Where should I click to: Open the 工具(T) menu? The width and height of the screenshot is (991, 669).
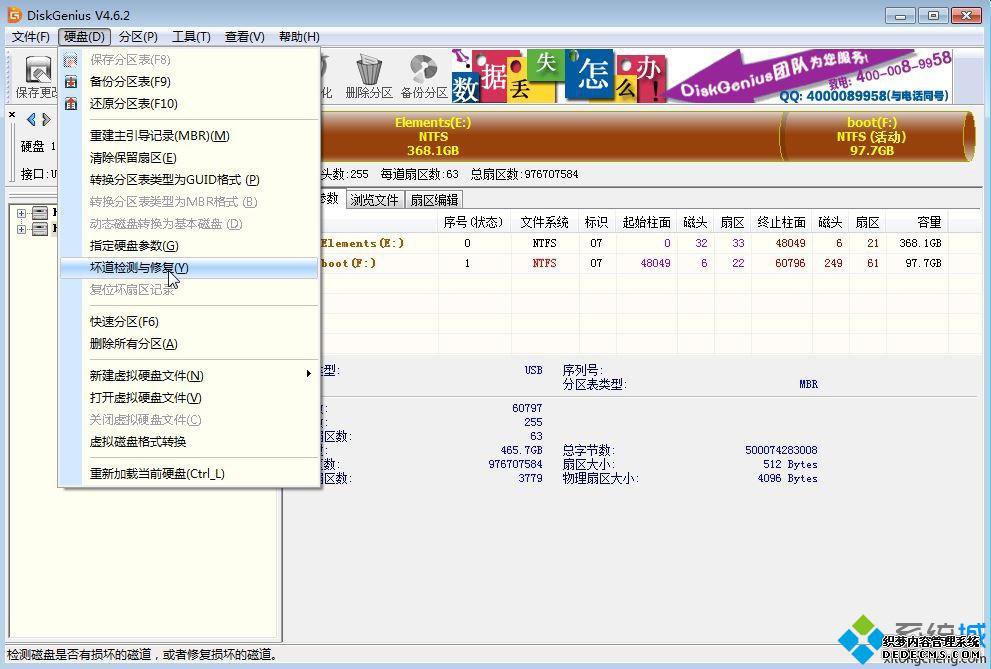click(x=192, y=37)
